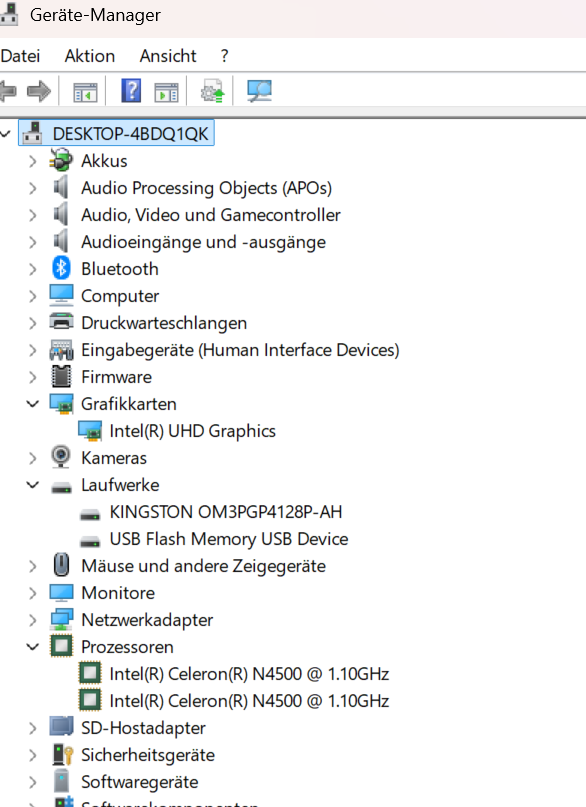Viewport: 586px width, 807px height.
Task: Click the scan for hardware changes monitor icon
Action: (259, 91)
